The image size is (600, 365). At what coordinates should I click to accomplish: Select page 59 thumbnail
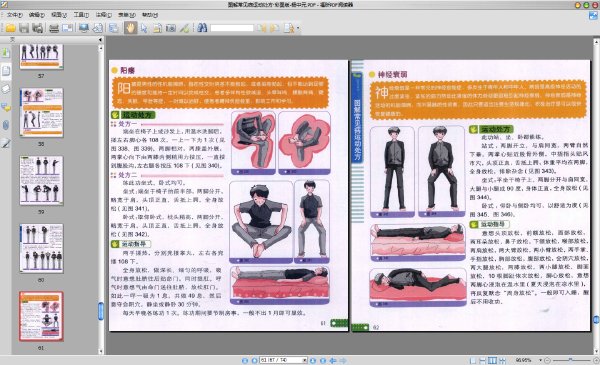tap(41, 180)
